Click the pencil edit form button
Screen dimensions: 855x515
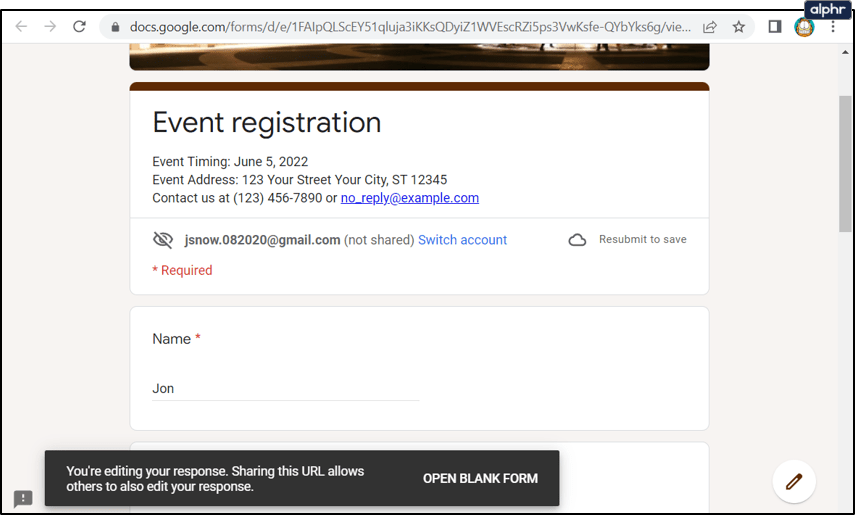[794, 481]
